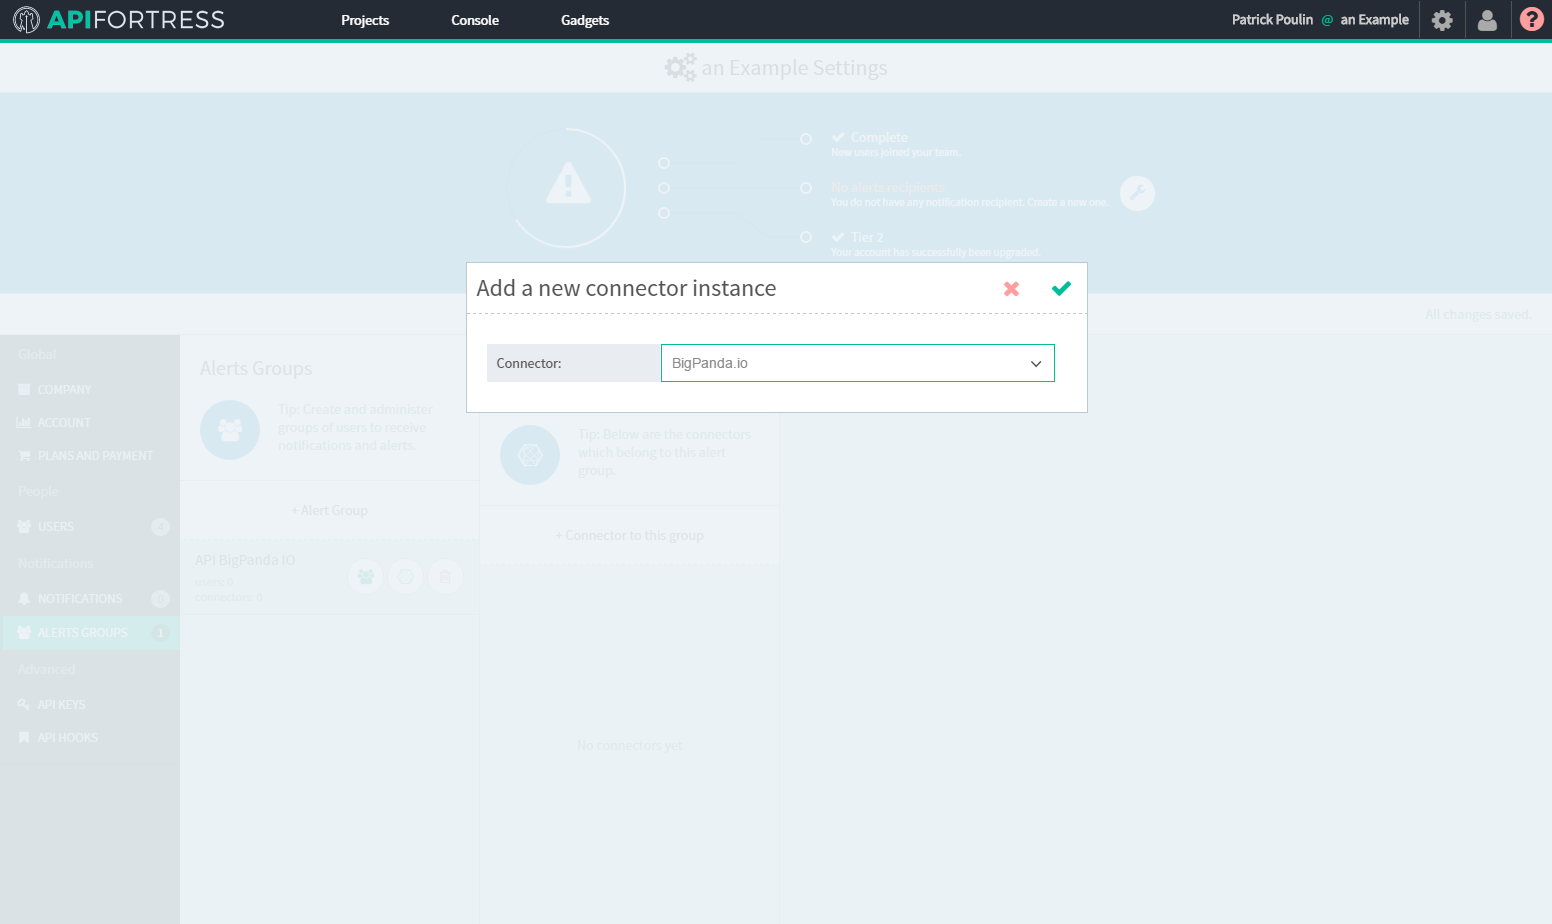Click the + Alert Group button
This screenshot has height=924, width=1552.
(x=329, y=511)
